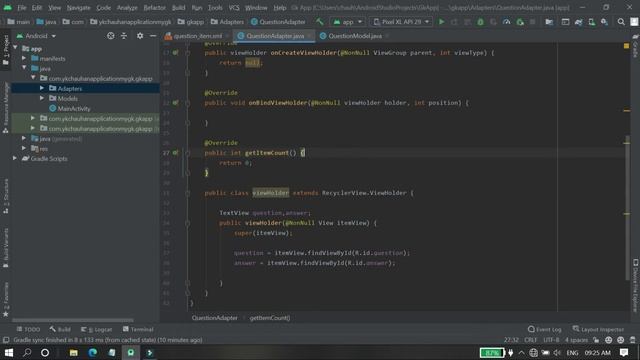Open the AVD Manager phone icon
Screen dimensions: 640x360
591,22
